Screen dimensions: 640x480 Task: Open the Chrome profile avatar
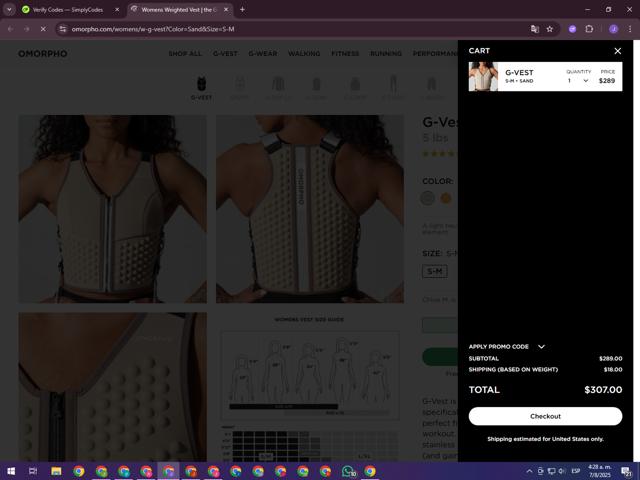(x=613, y=29)
